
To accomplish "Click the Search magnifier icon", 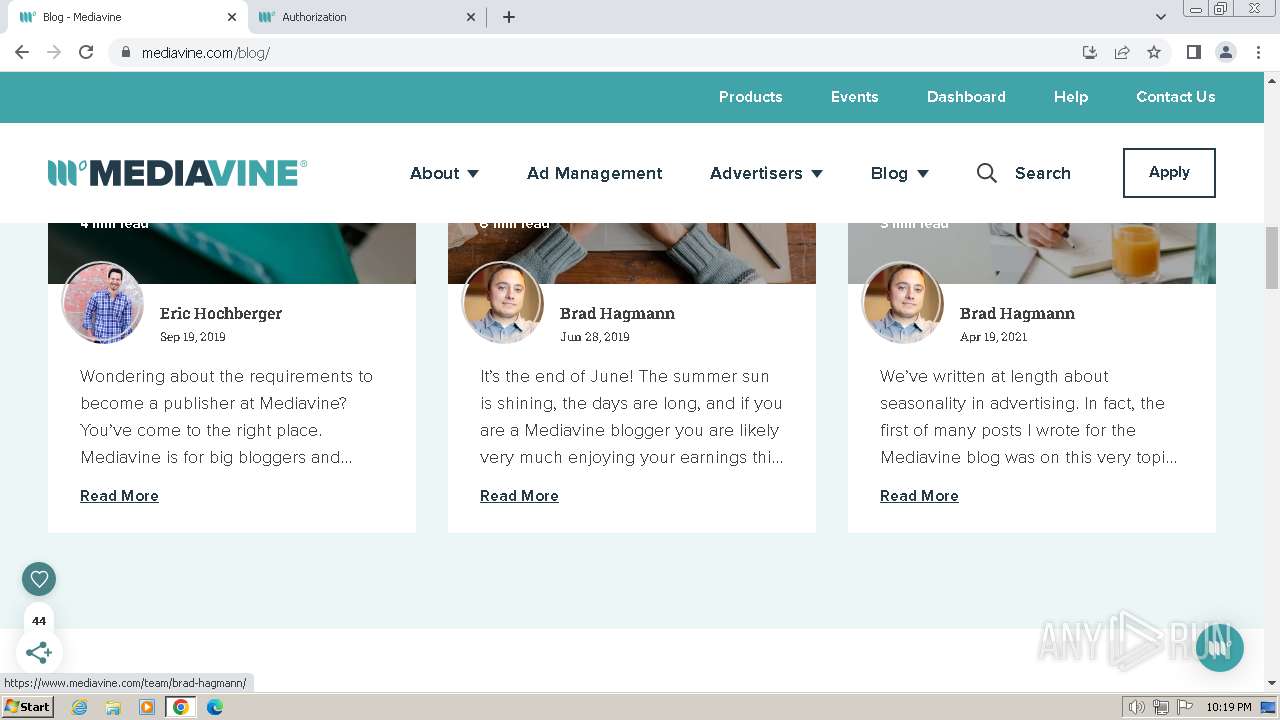I will (986, 173).
